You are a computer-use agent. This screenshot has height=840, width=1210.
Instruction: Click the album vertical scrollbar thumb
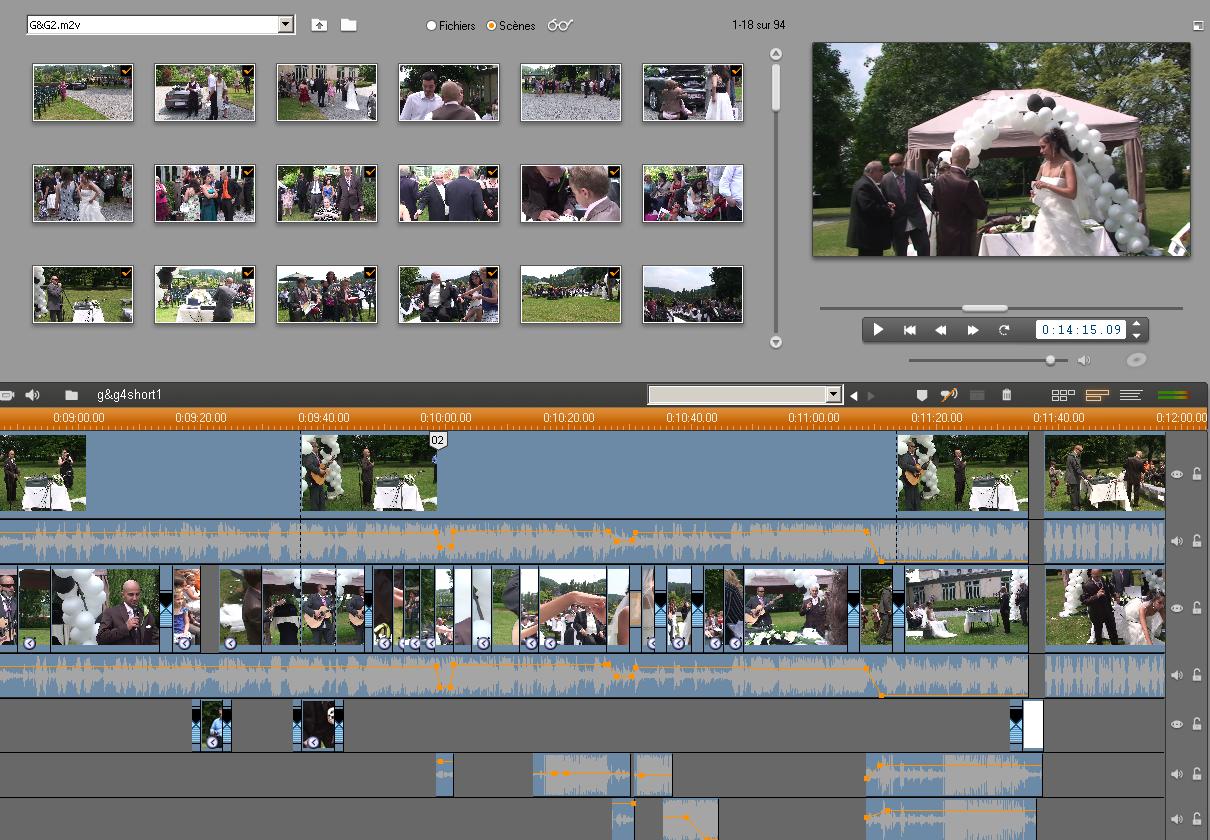coord(776,87)
